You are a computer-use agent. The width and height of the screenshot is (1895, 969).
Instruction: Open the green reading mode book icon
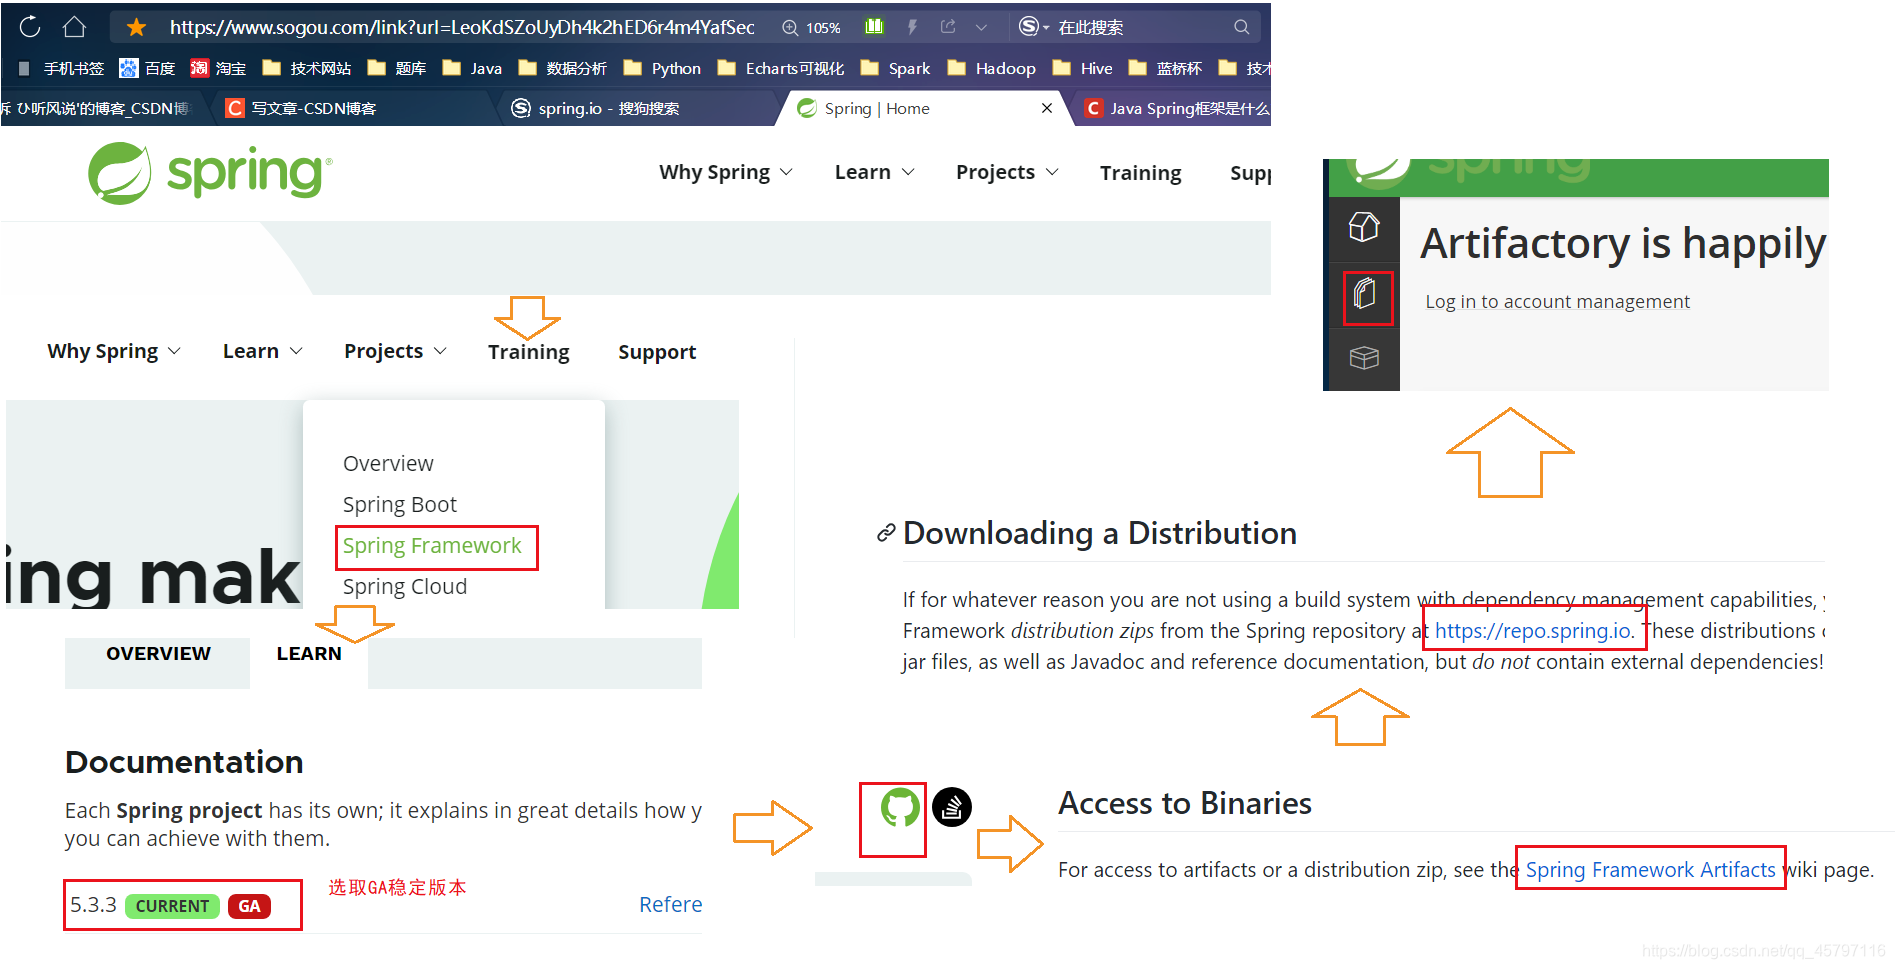(x=874, y=27)
